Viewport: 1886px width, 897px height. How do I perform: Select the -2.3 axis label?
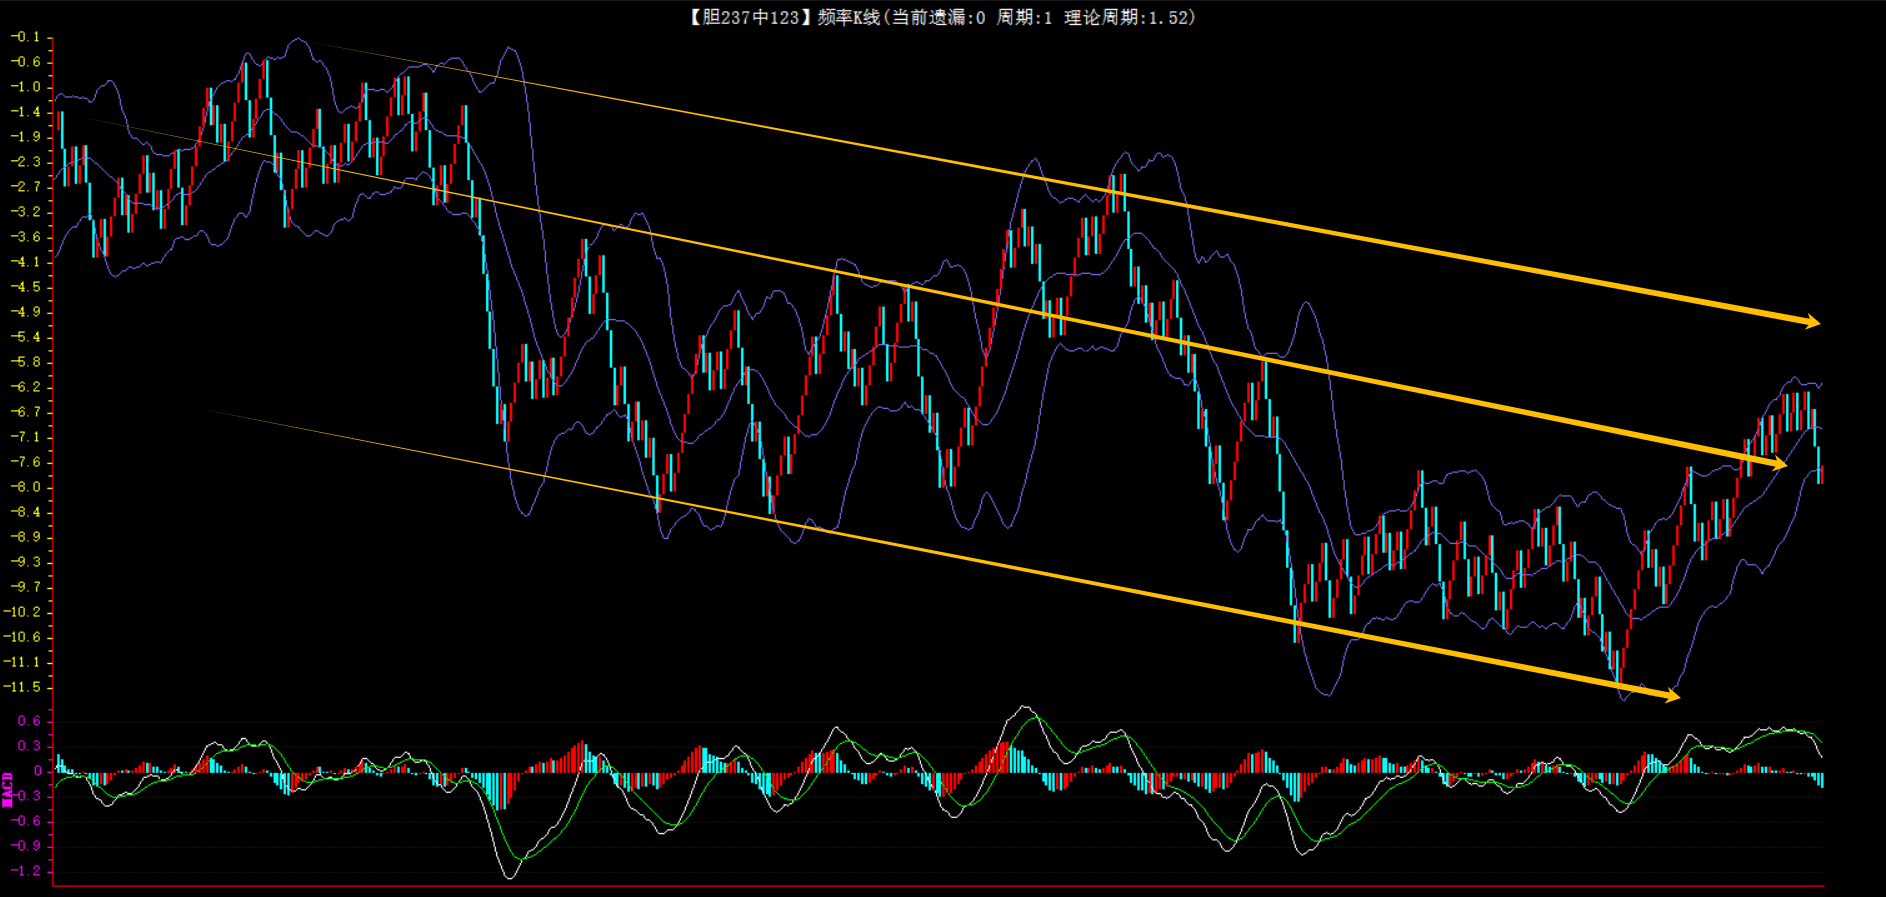pos(25,162)
